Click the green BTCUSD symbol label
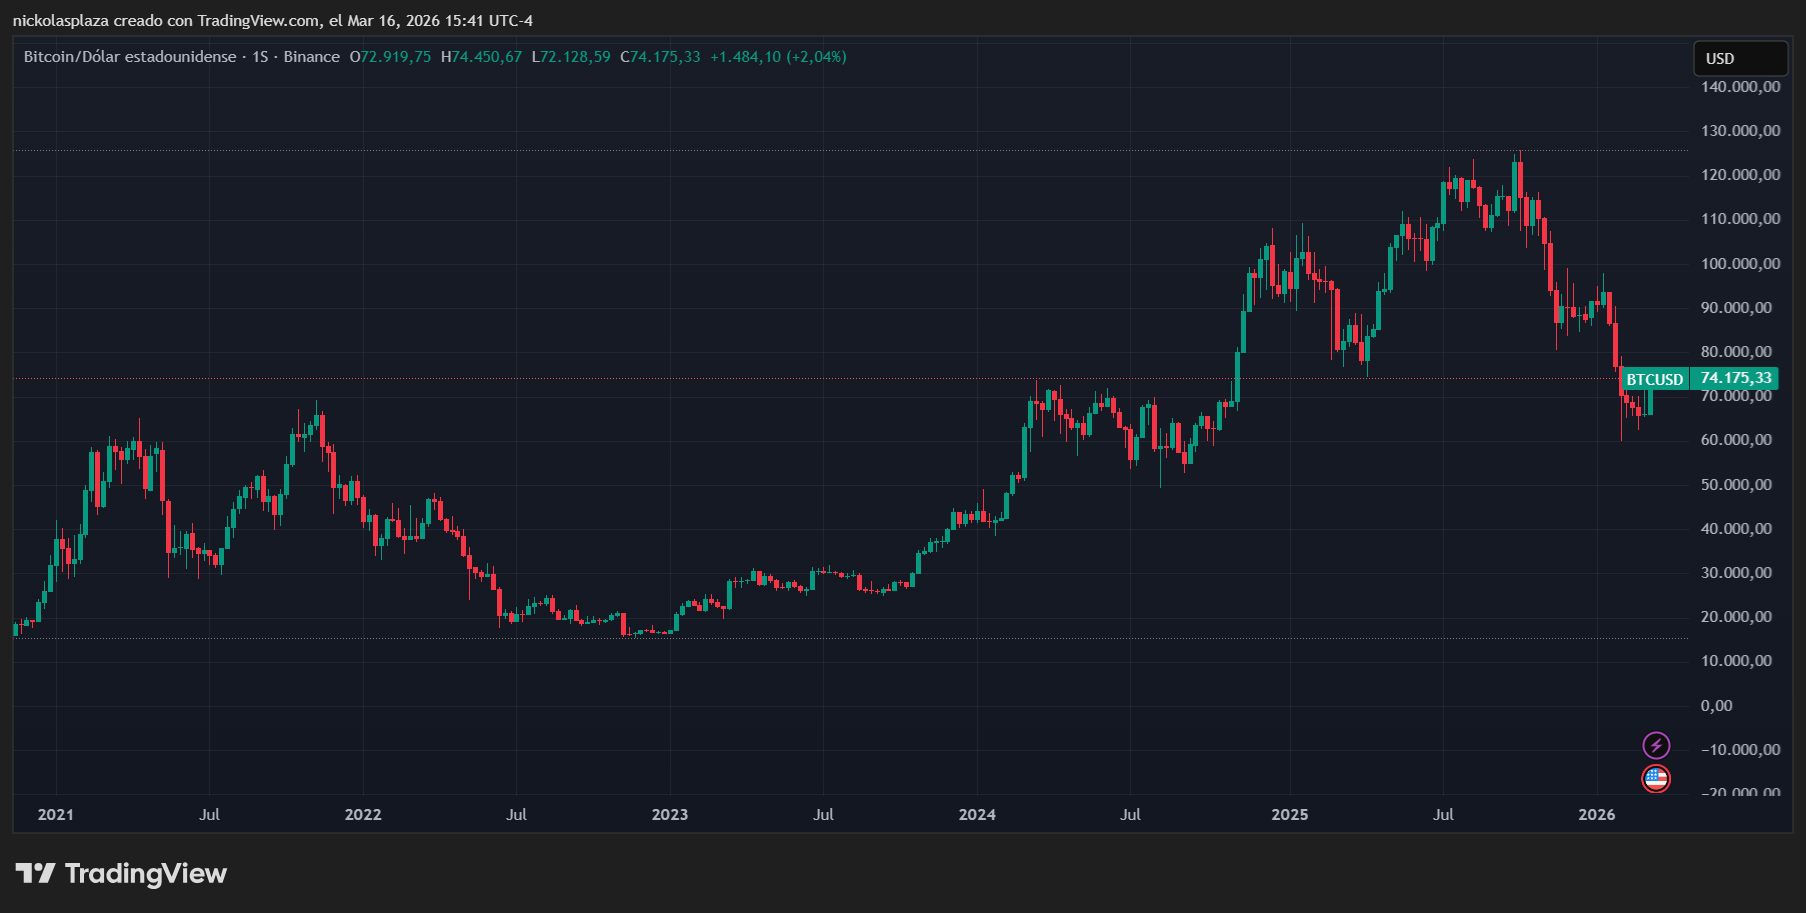The image size is (1806, 913). pyautogui.click(x=1654, y=379)
